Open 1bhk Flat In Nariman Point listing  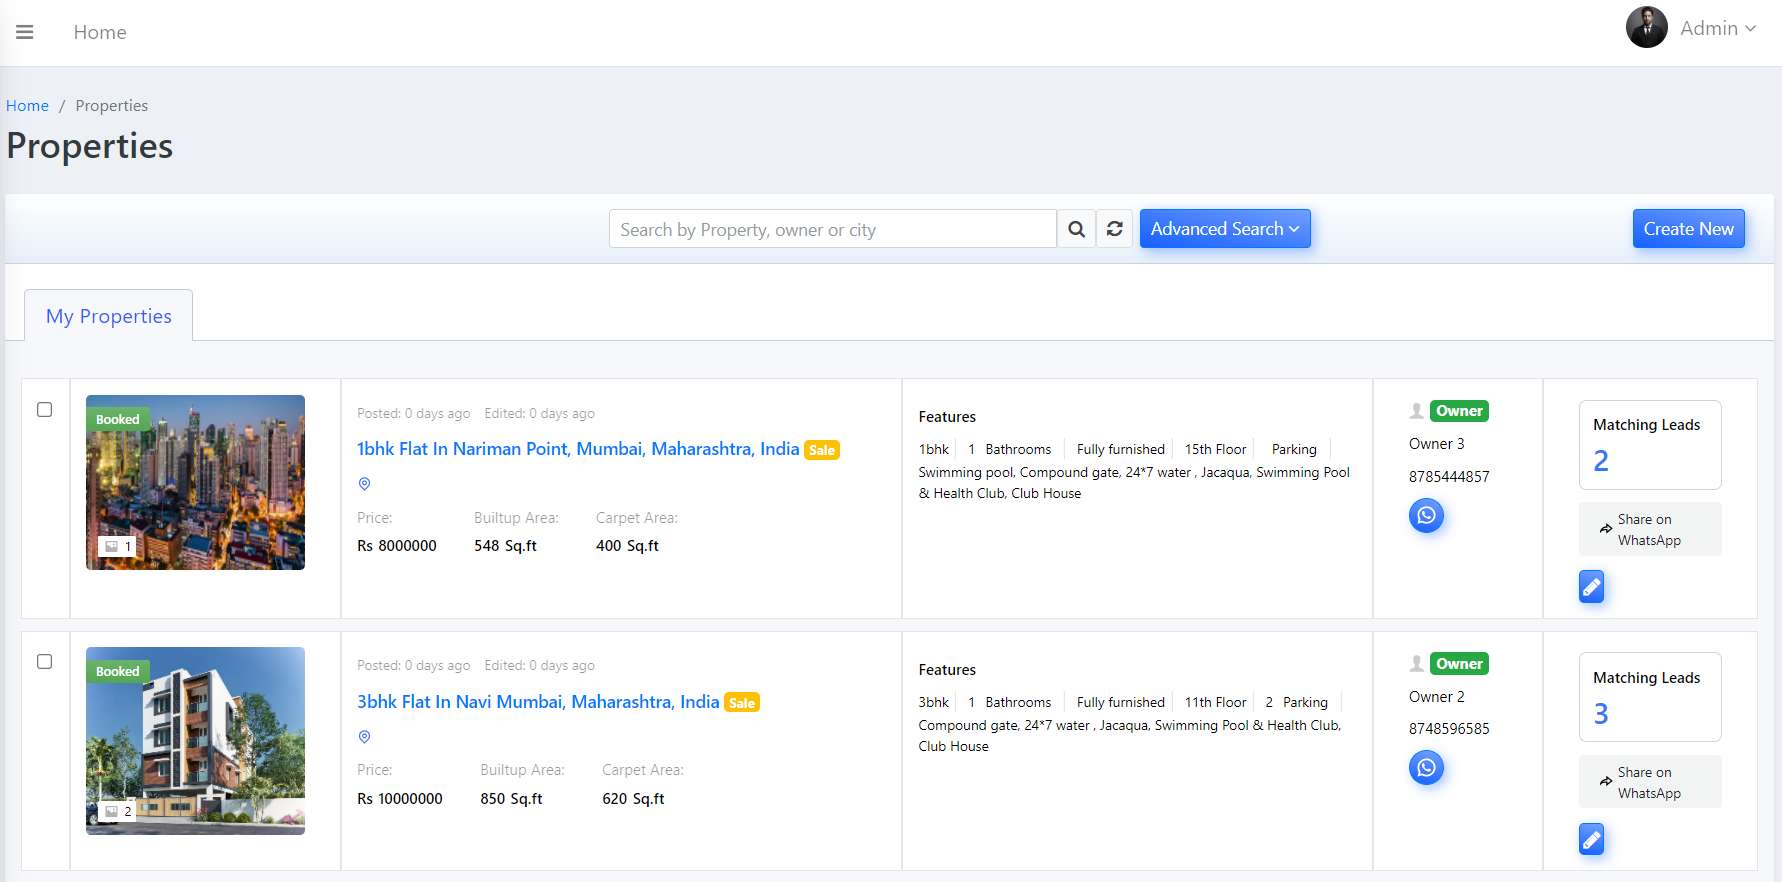click(x=578, y=449)
